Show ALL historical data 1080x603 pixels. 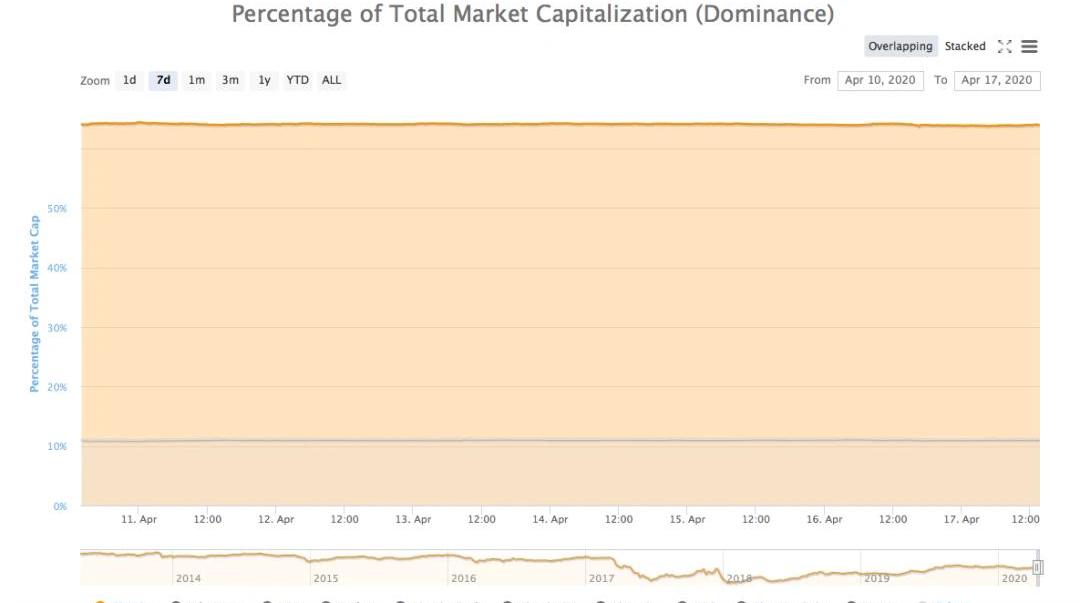(331, 80)
